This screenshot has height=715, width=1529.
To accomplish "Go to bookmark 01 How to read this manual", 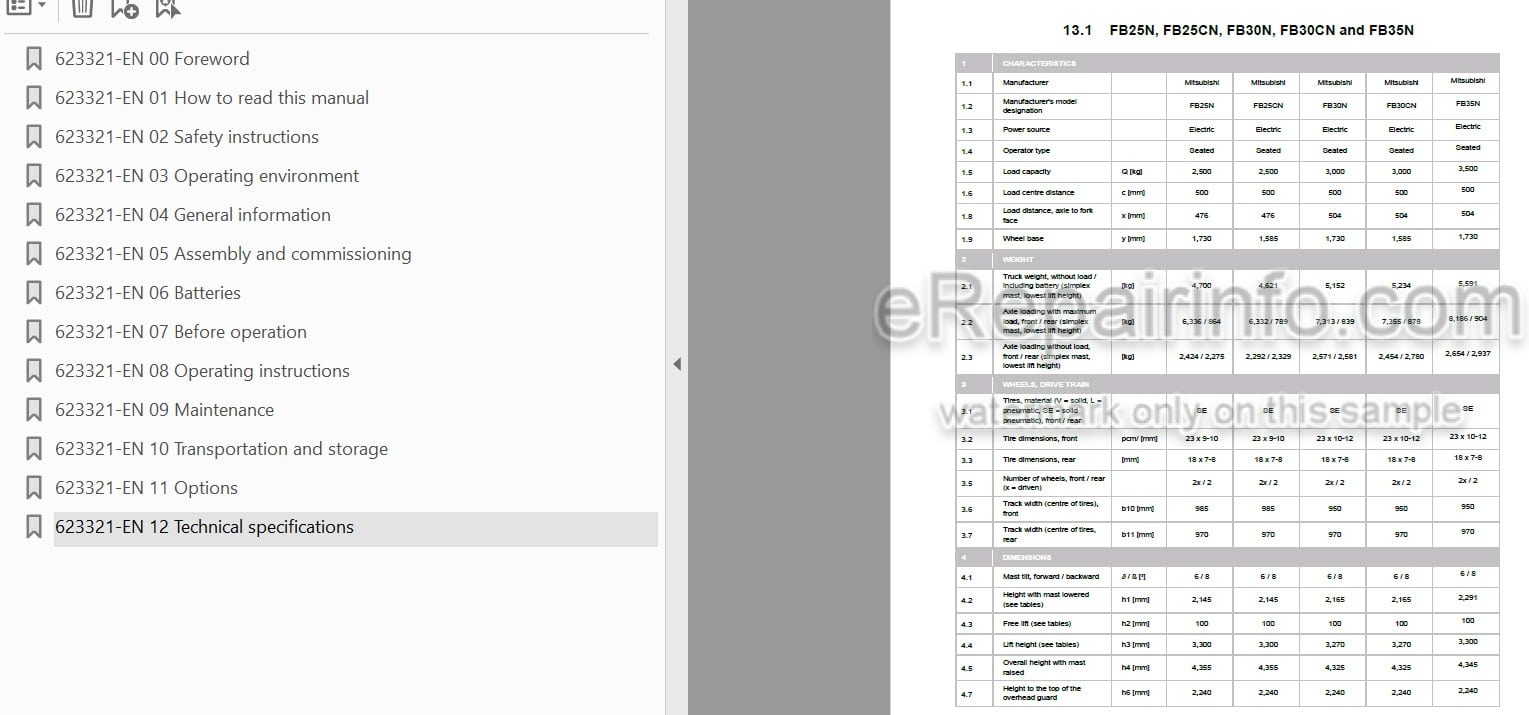I will pyautogui.click(x=212, y=98).
